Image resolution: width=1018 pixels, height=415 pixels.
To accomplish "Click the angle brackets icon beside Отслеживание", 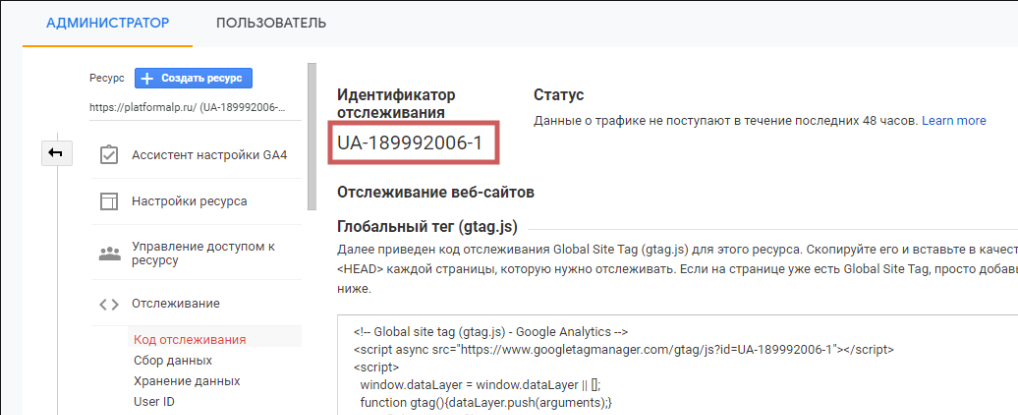I will (109, 303).
